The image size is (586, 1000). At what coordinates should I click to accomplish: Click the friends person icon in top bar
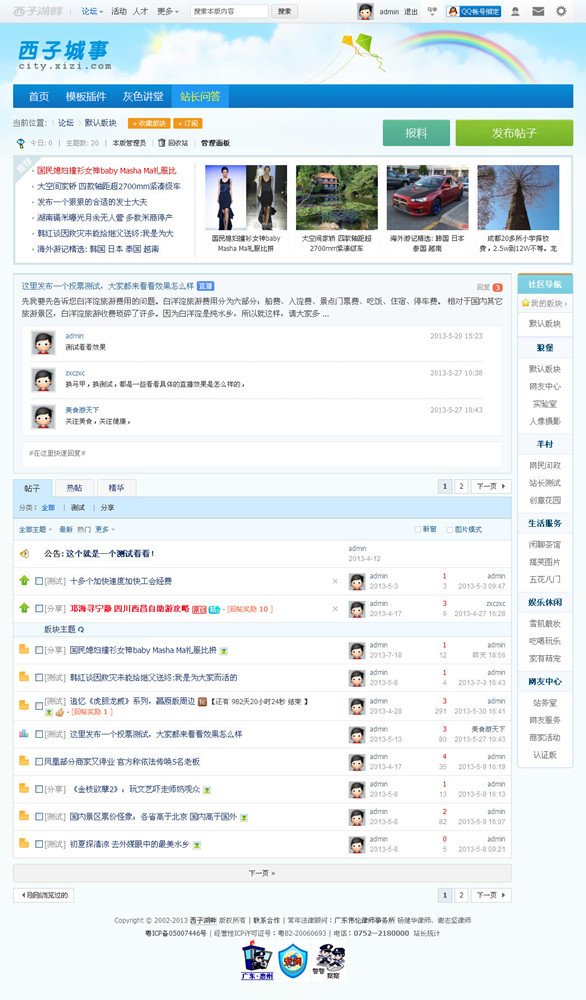click(x=515, y=11)
